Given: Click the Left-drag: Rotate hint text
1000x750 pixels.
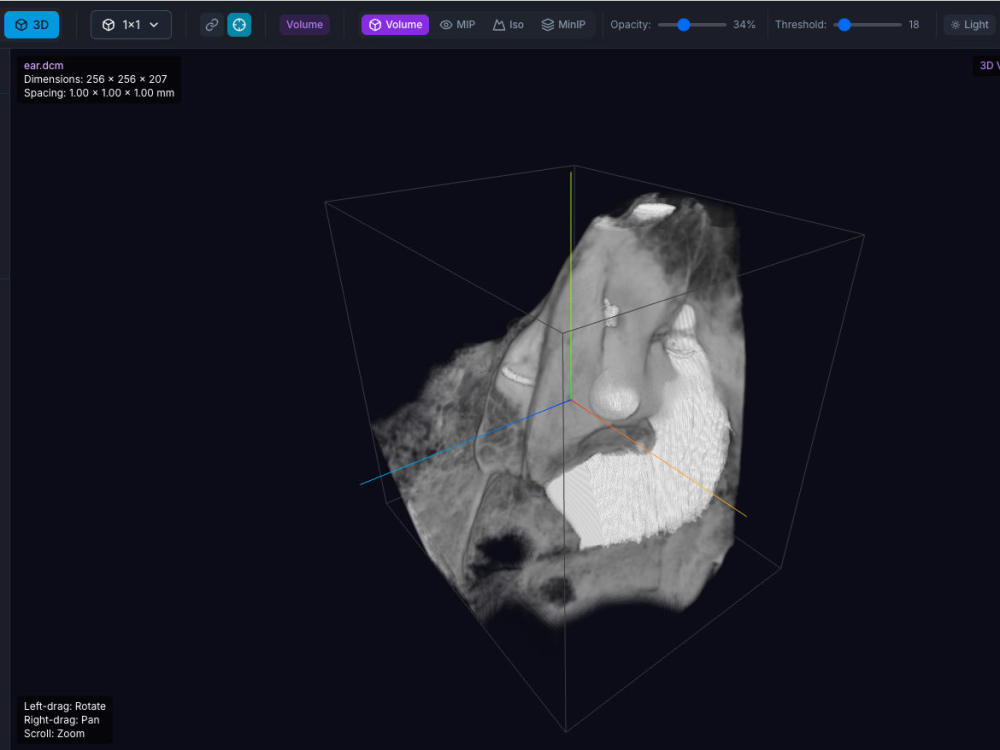Looking at the screenshot, I should coord(65,706).
